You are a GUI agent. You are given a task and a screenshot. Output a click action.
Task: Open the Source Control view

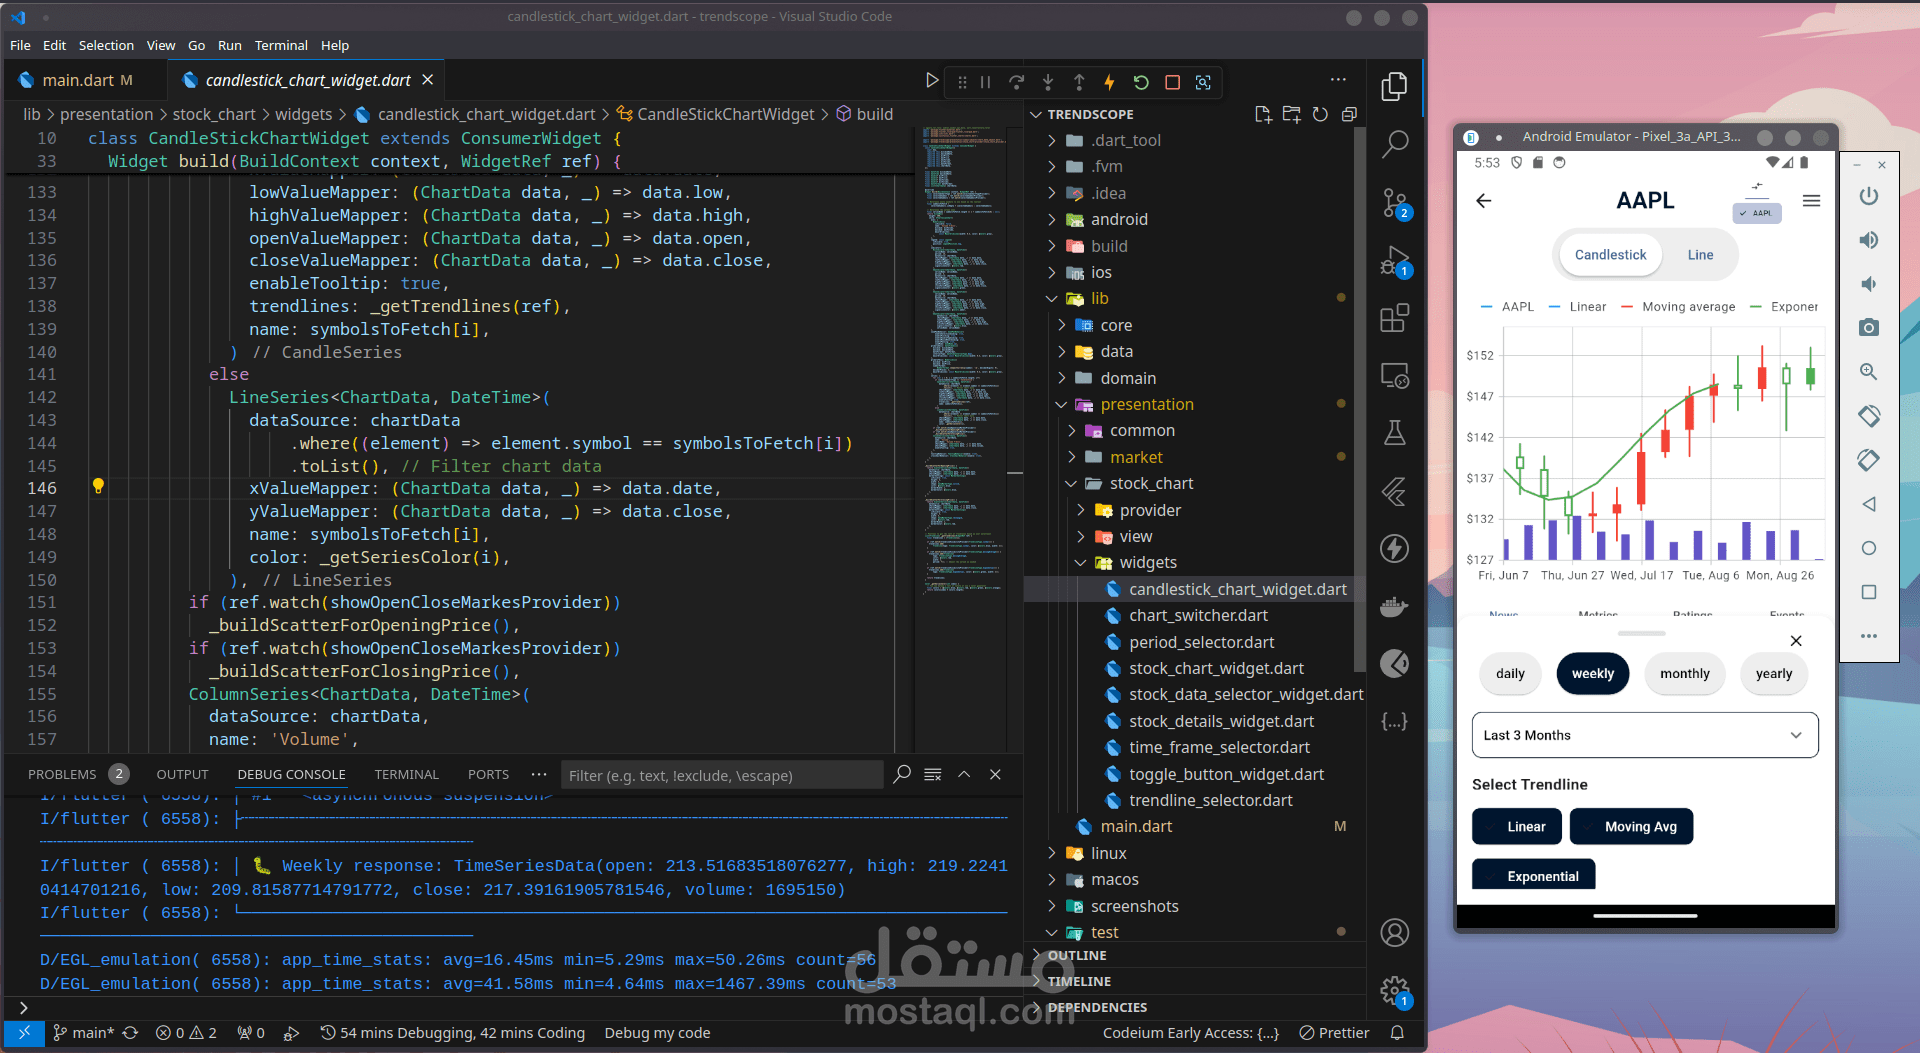tap(1394, 203)
